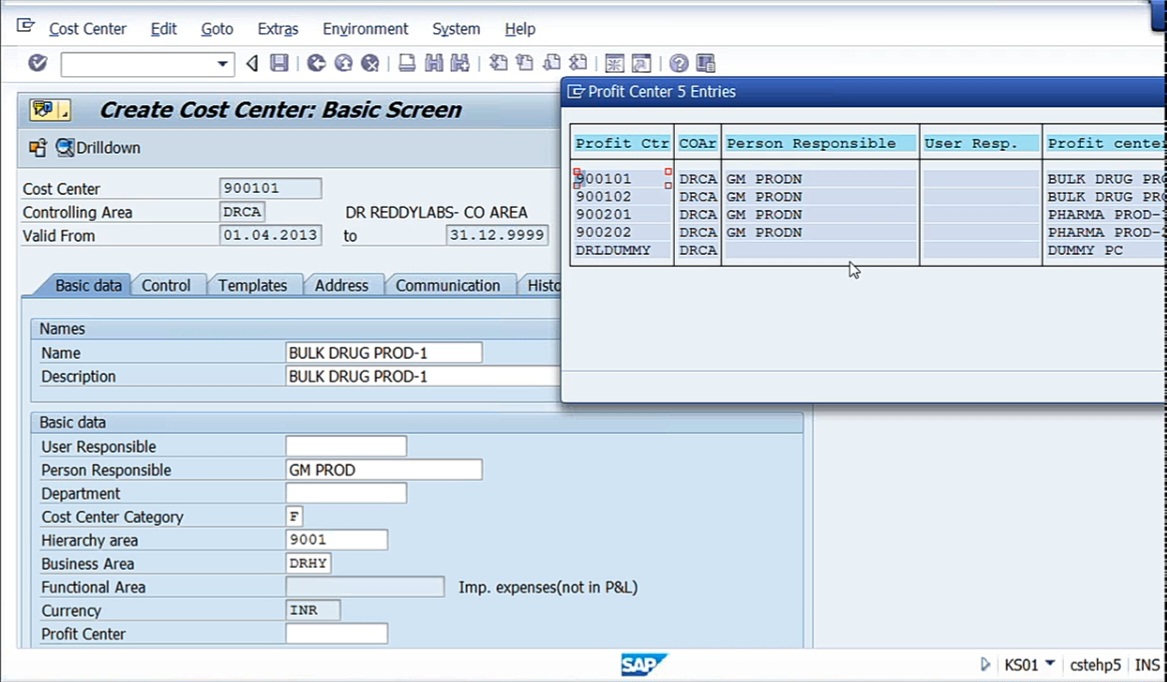The height and width of the screenshot is (682, 1167).
Task: Click the empty Profit Center input field
Action: (x=336, y=634)
